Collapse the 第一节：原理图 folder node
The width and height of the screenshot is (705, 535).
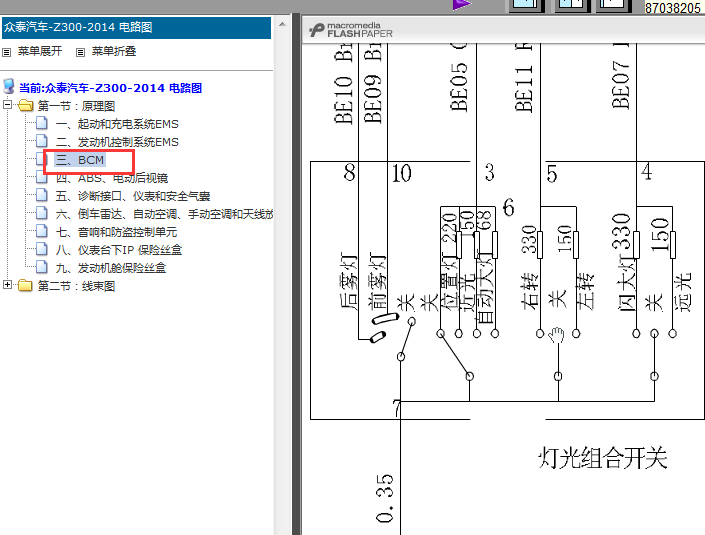[7, 105]
